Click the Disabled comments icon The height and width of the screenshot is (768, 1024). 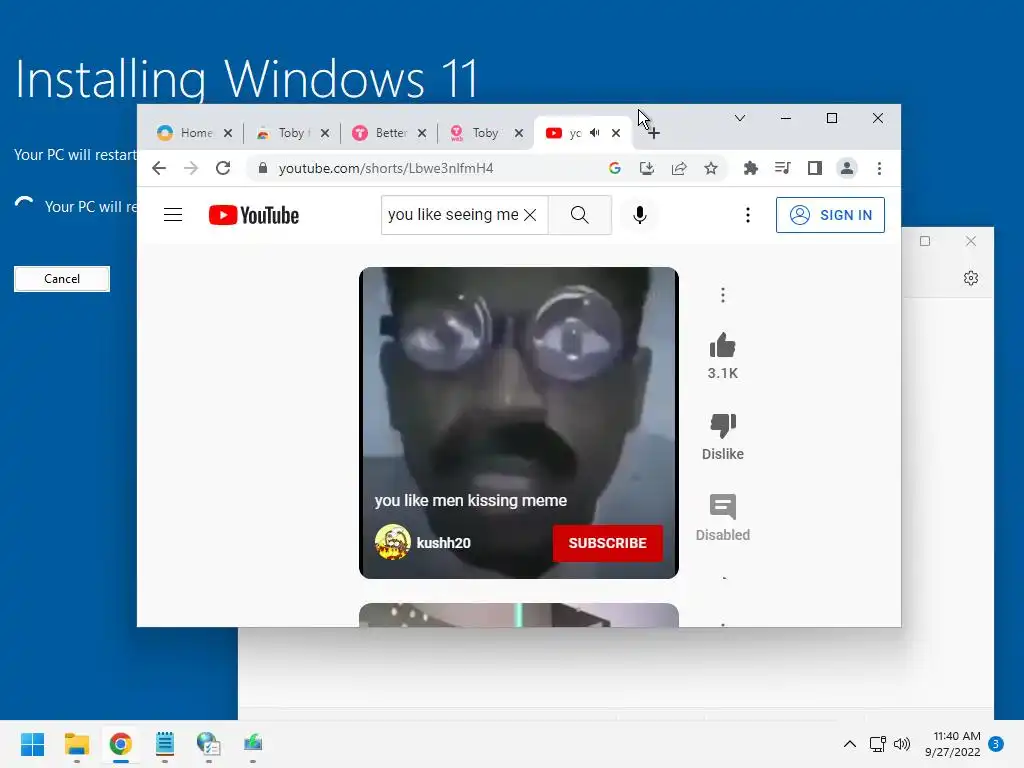(x=723, y=507)
